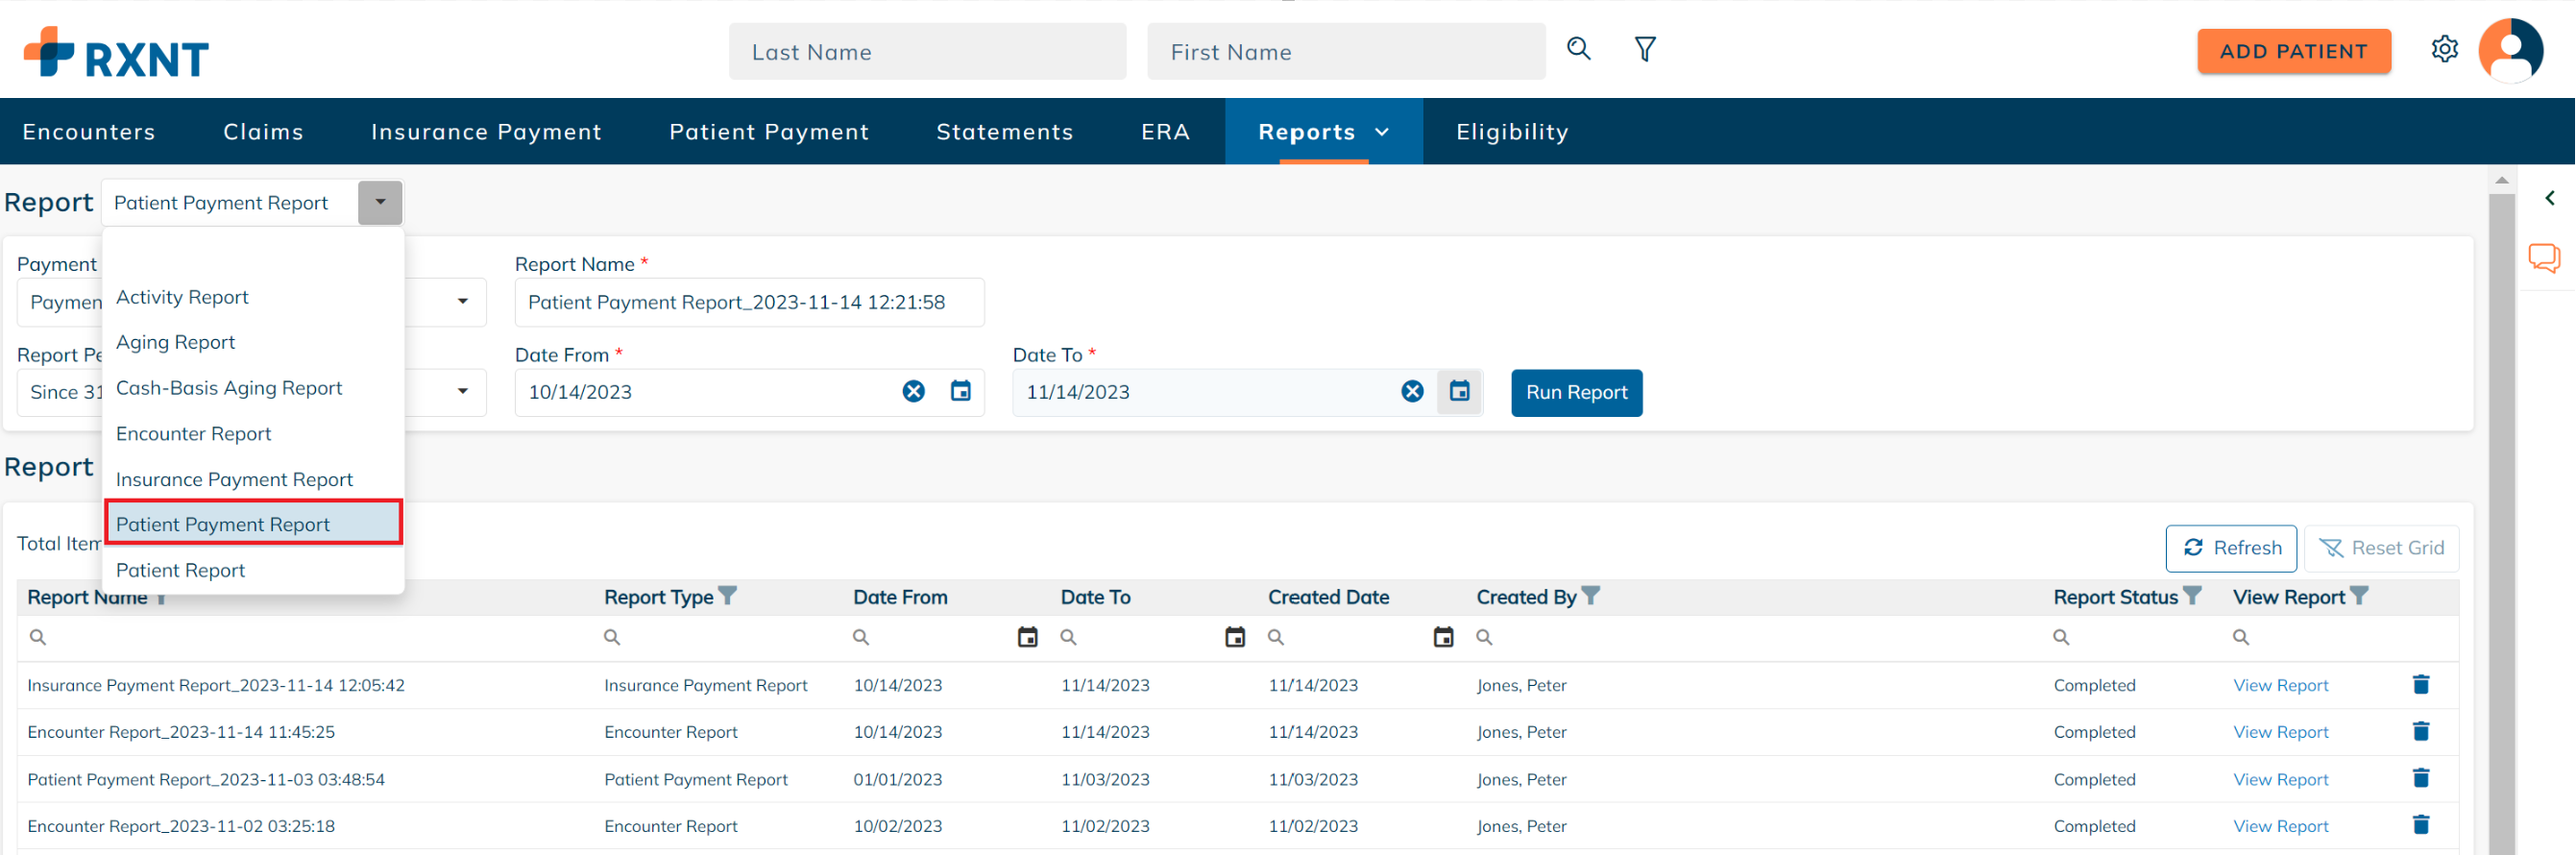Click the Run Report button
Viewport: 2576px width, 855px height.
[x=1576, y=392]
